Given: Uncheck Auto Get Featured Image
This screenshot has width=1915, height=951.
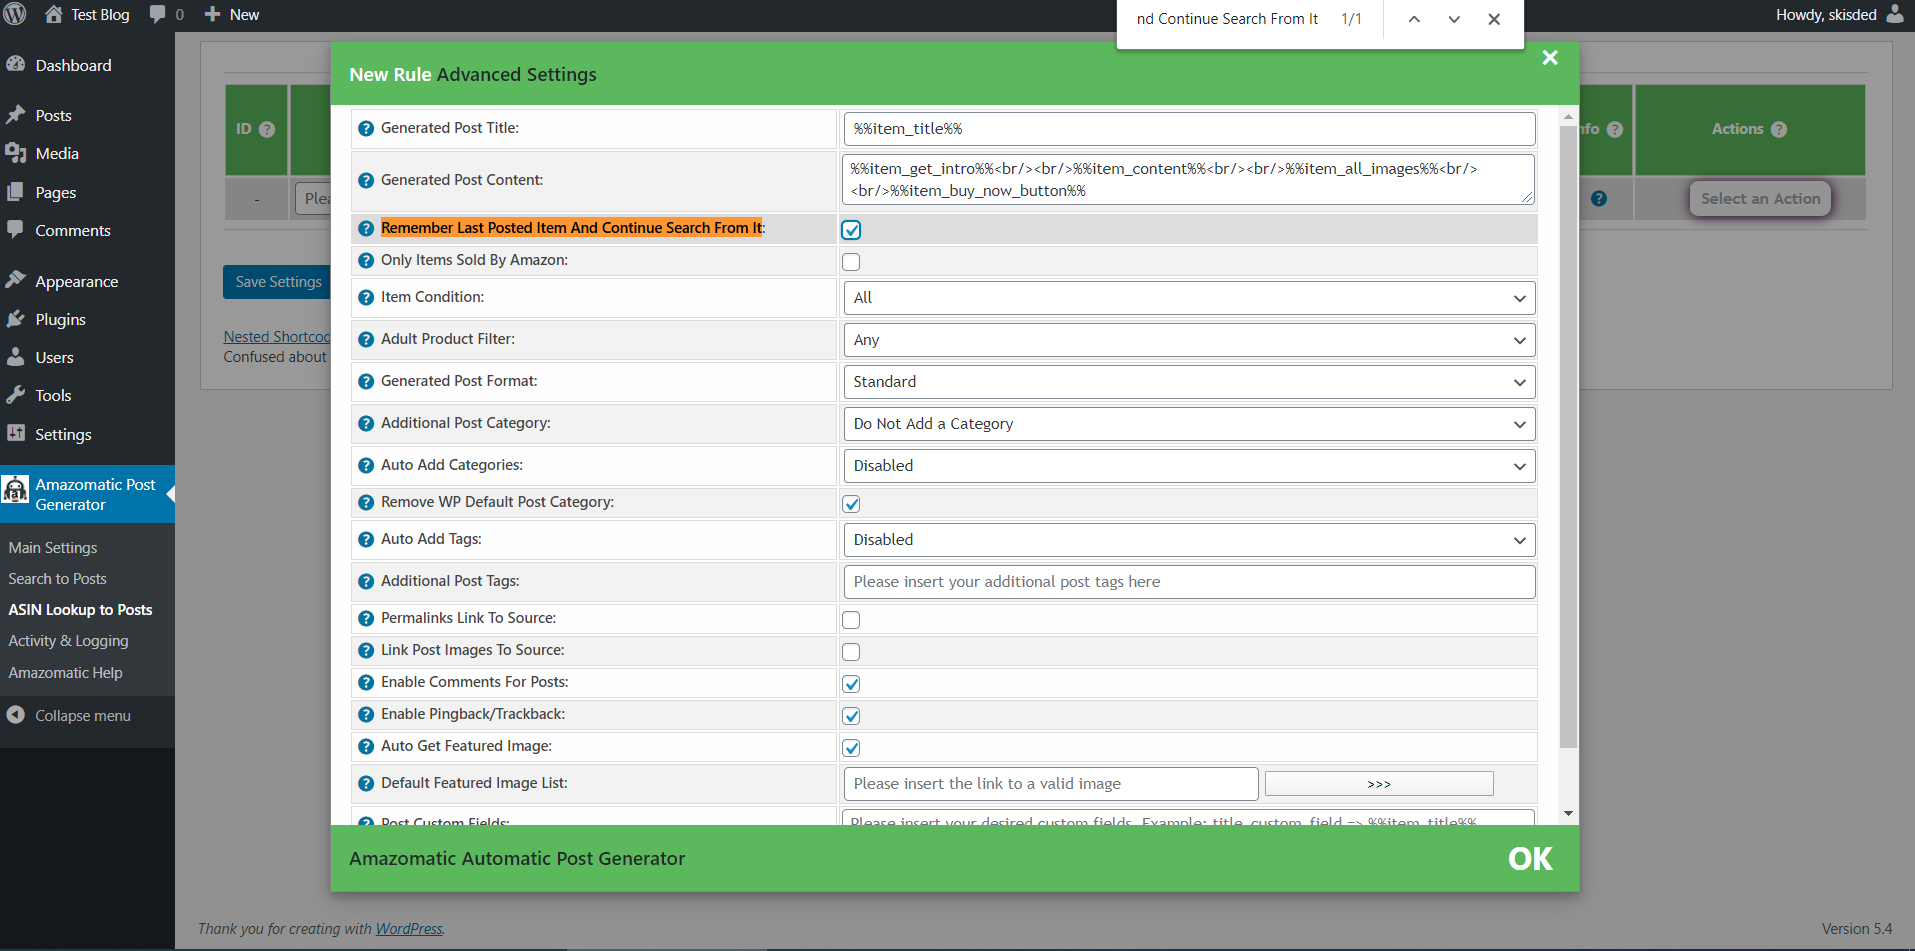Looking at the screenshot, I should pos(851,748).
